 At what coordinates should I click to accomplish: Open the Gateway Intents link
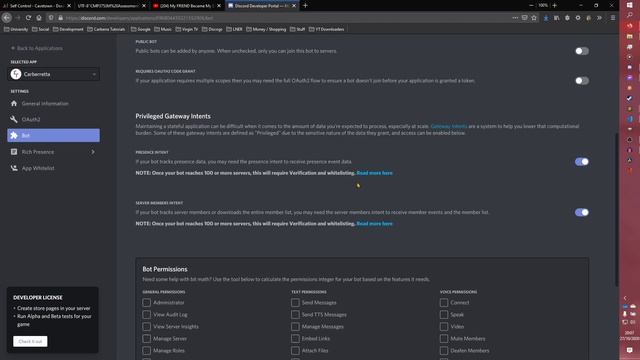click(x=449, y=126)
